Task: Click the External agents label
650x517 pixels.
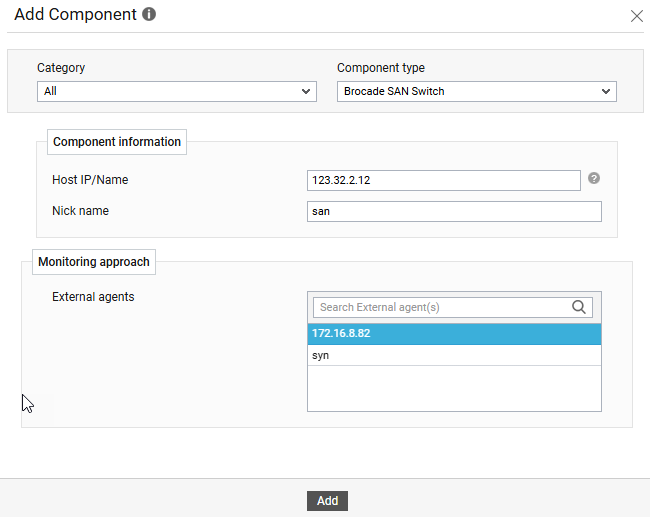Action: point(93,297)
